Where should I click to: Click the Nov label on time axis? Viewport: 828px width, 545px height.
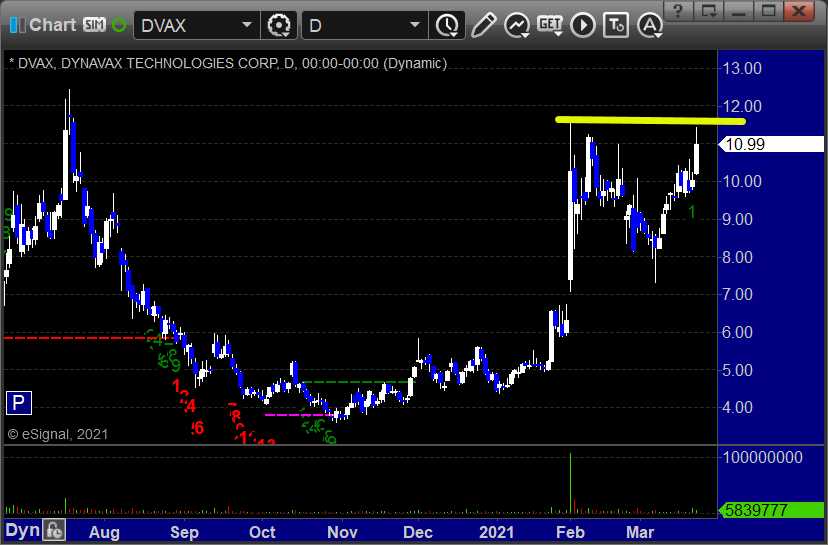(342, 532)
